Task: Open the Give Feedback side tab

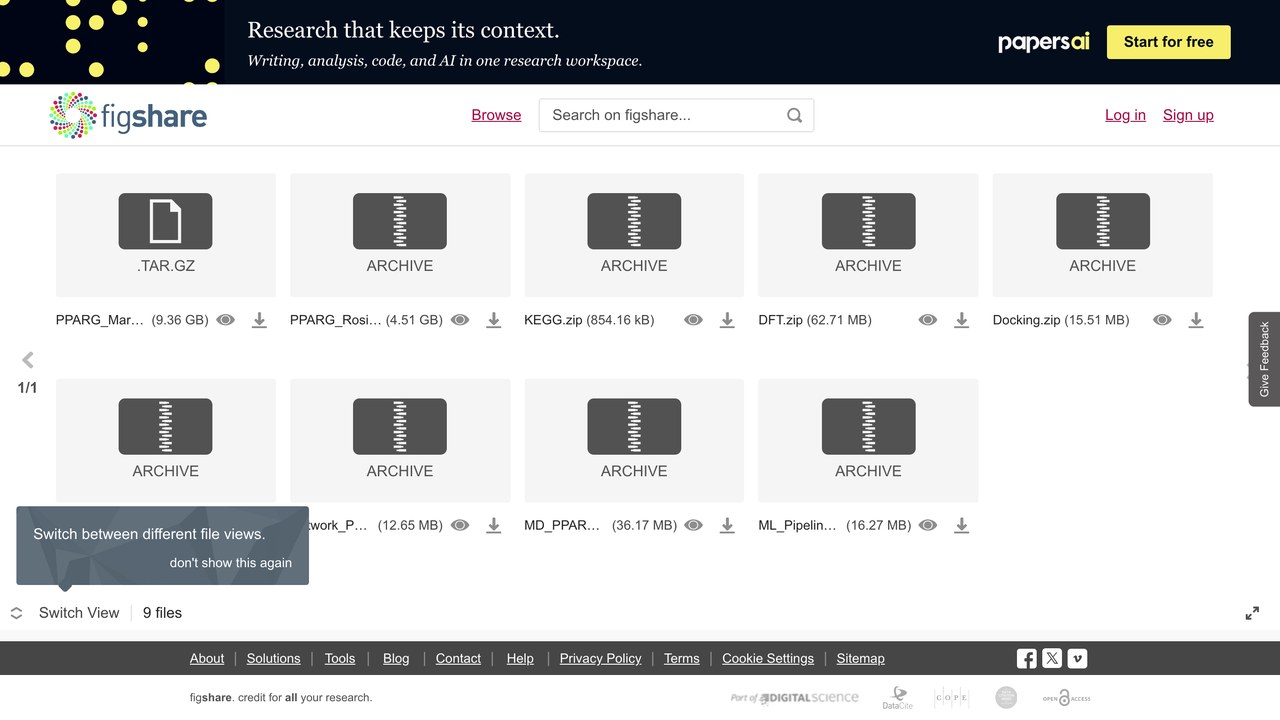Action: (x=1264, y=359)
